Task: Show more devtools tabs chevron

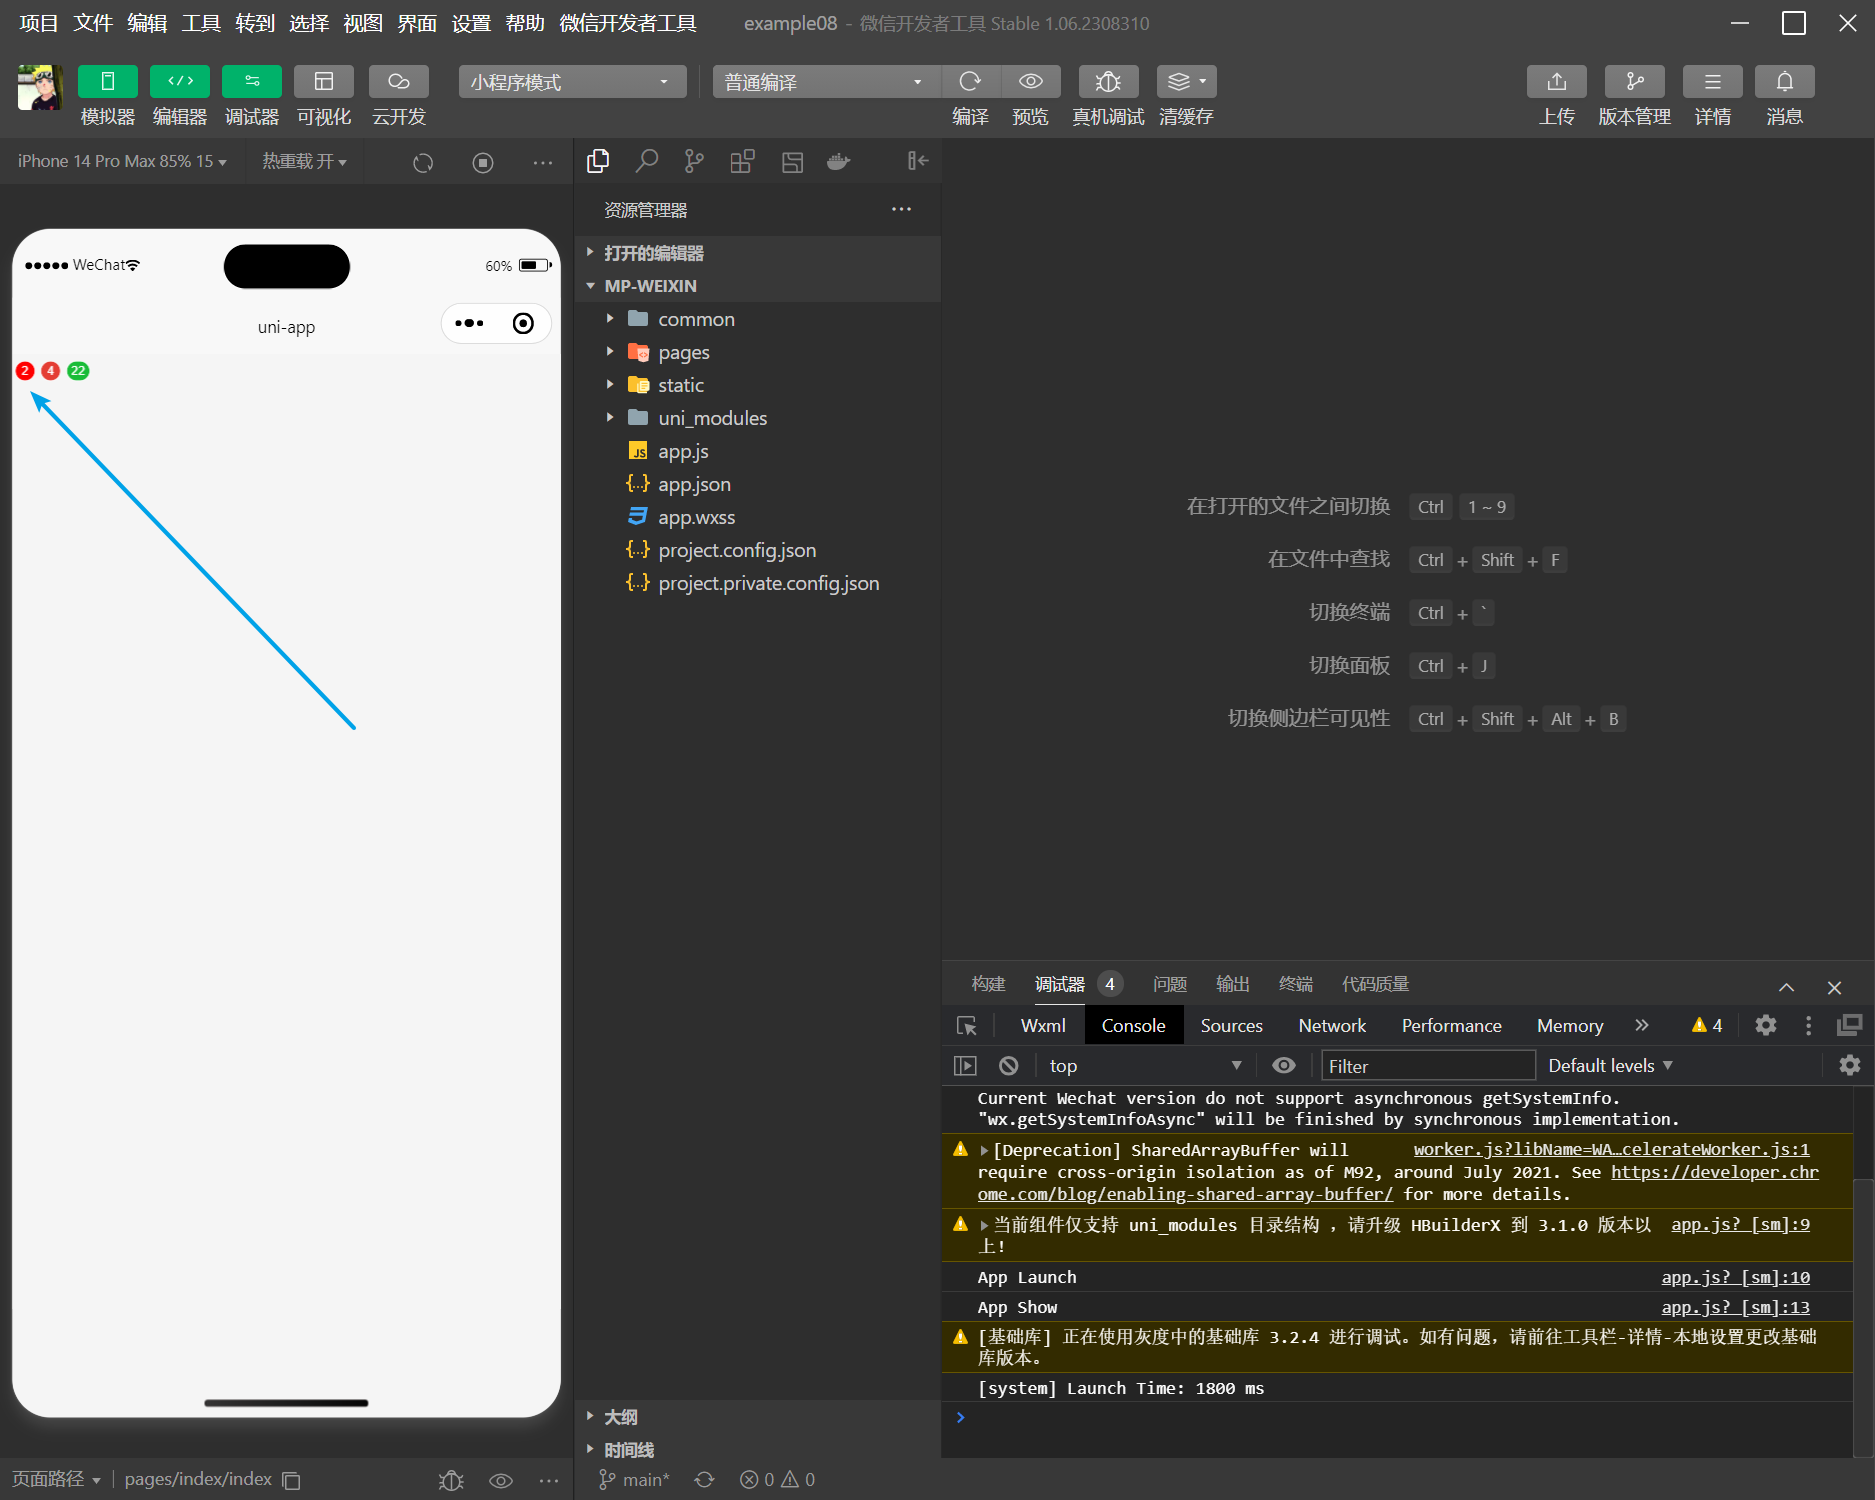Action: coord(1641,1025)
